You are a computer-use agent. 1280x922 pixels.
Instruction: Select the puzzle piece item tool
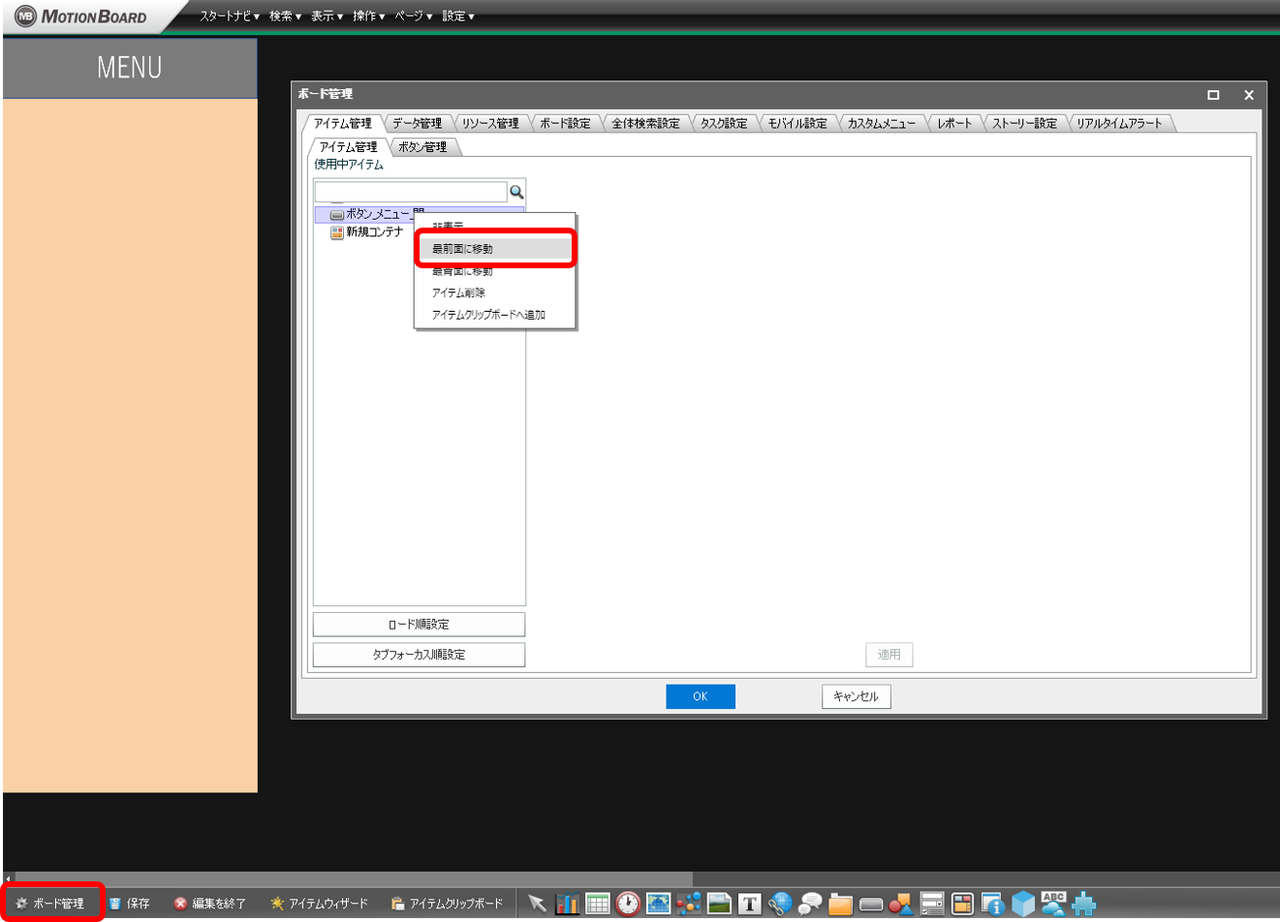pos(1082,903)
